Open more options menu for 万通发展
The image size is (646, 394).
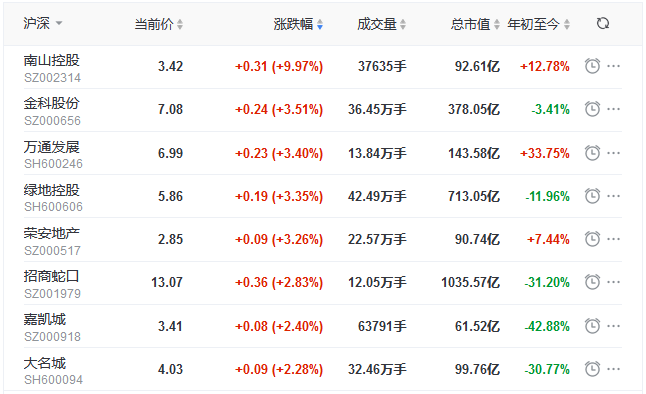click(x=613, y=153)
